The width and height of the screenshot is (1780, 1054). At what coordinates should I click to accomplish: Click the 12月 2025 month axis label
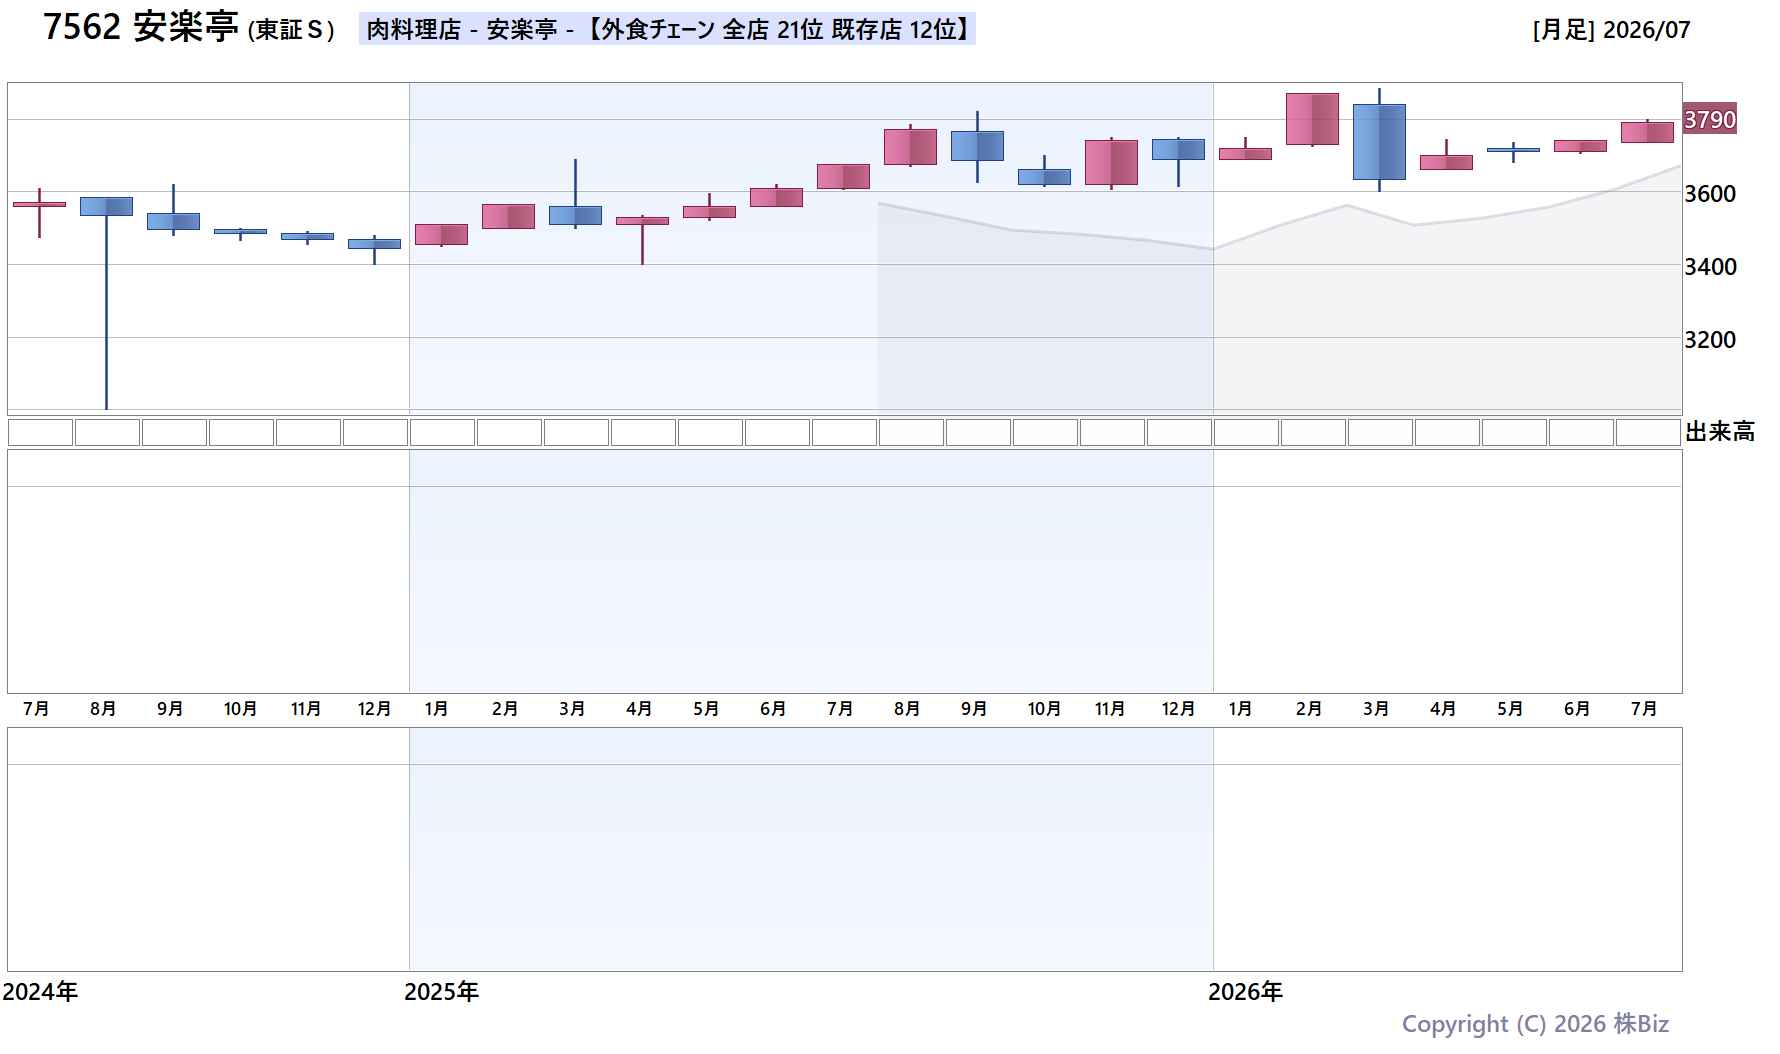click(x=1178, y=709)
